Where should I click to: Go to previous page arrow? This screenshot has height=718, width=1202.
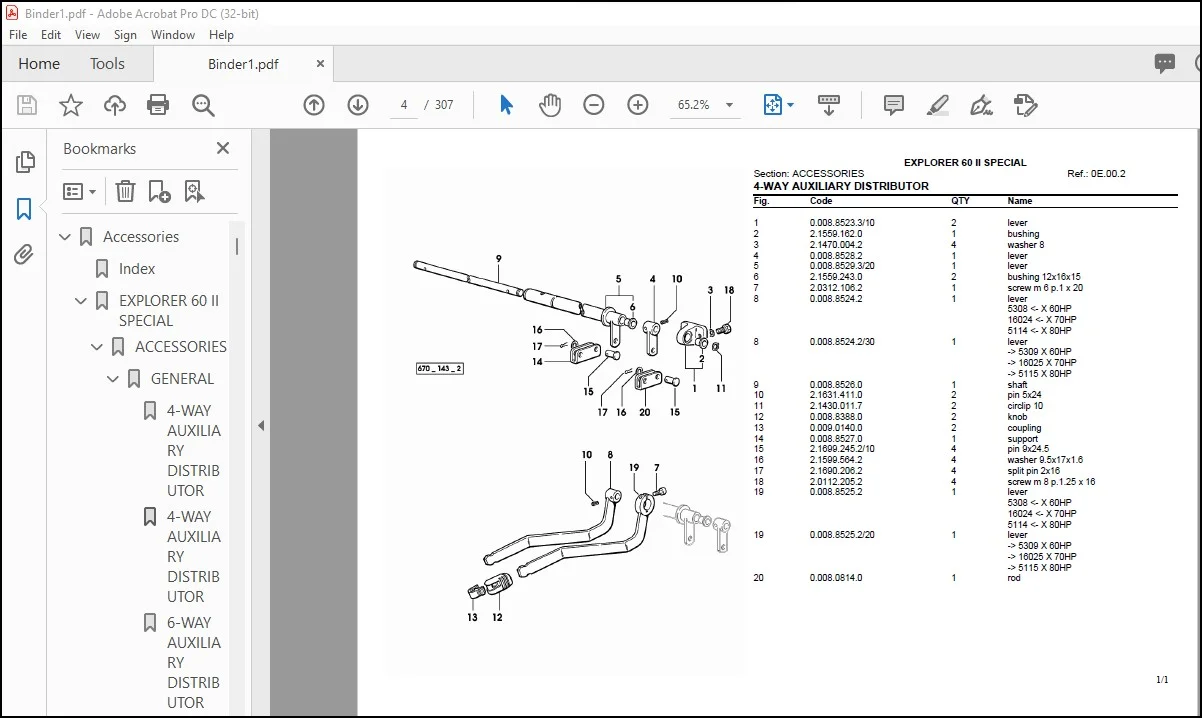click(314, 105)
